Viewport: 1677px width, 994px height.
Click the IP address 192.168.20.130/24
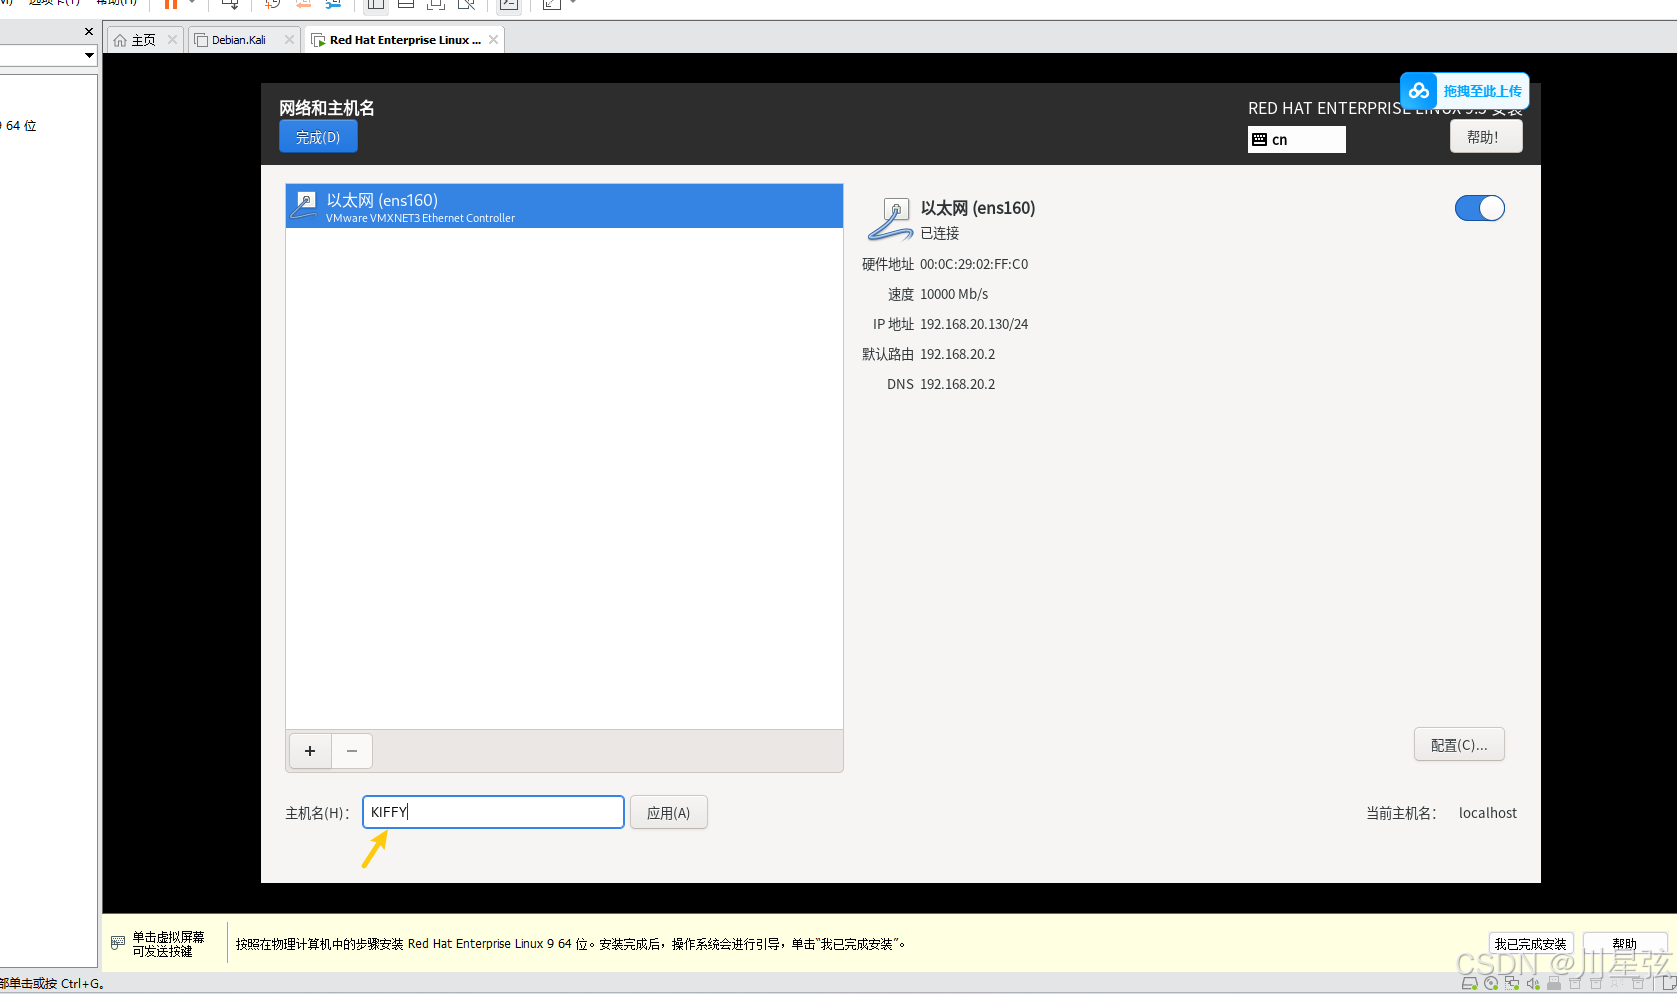[x=974, y=324]
